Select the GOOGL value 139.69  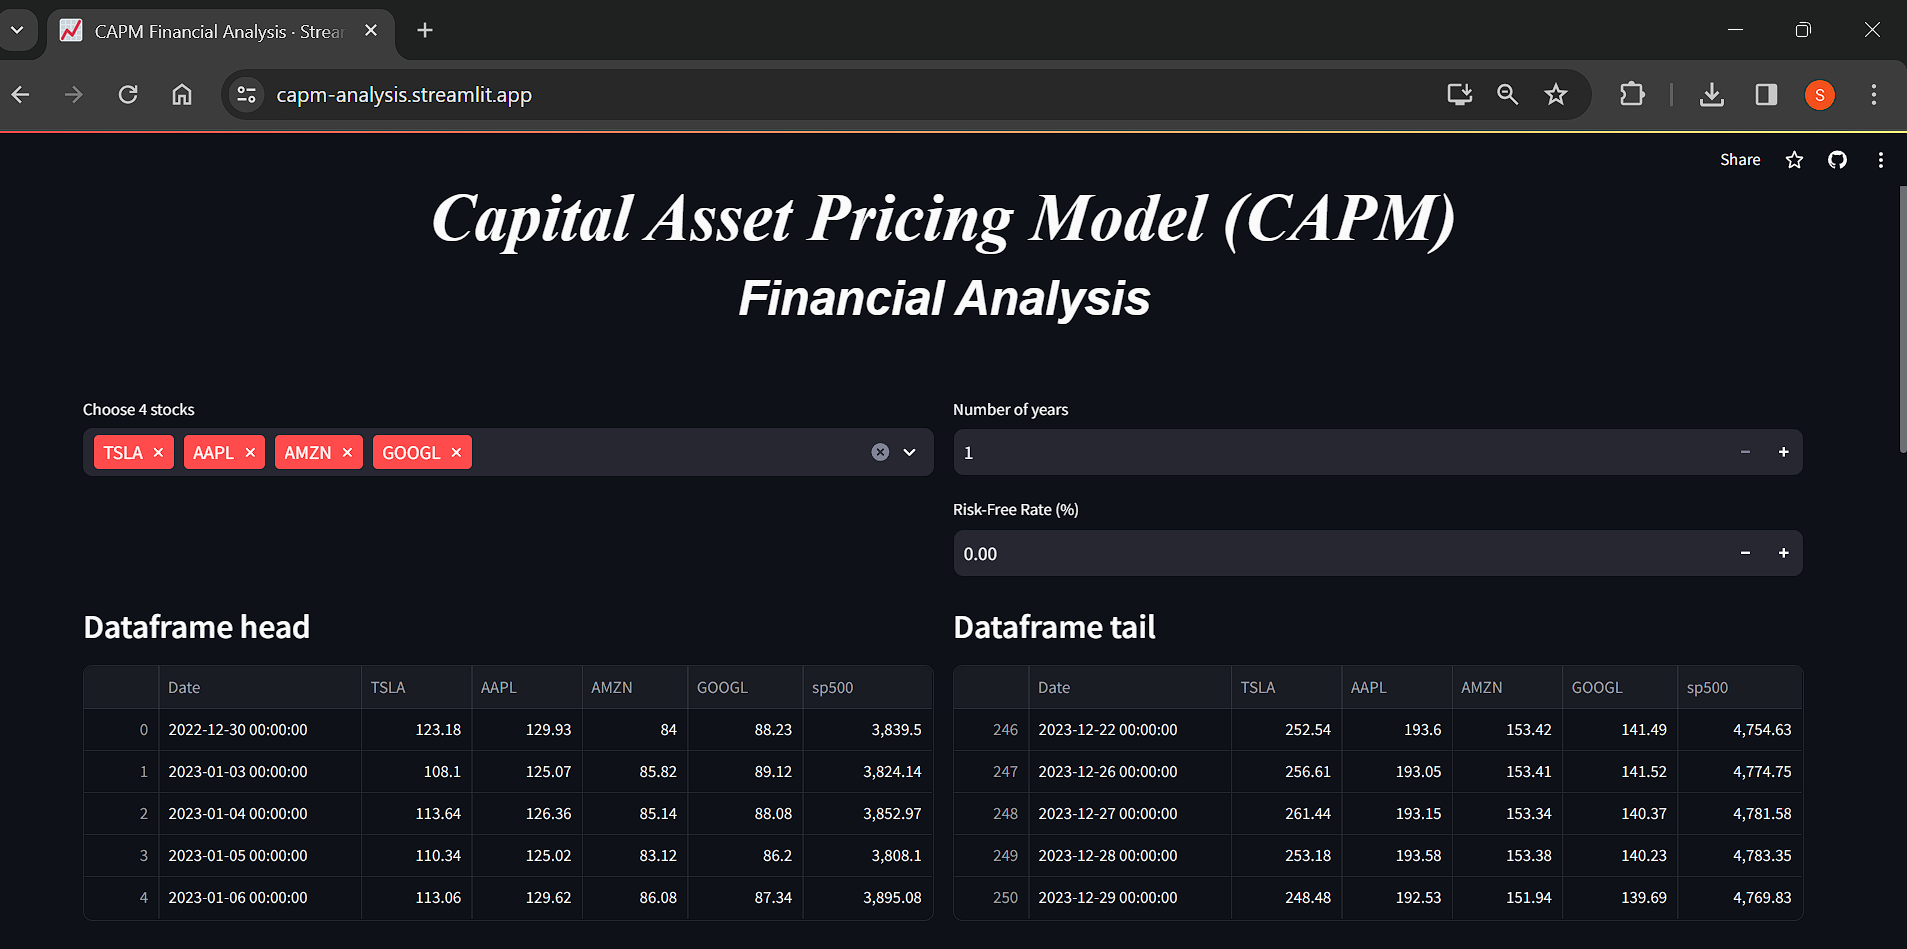tap(1620, 898)
